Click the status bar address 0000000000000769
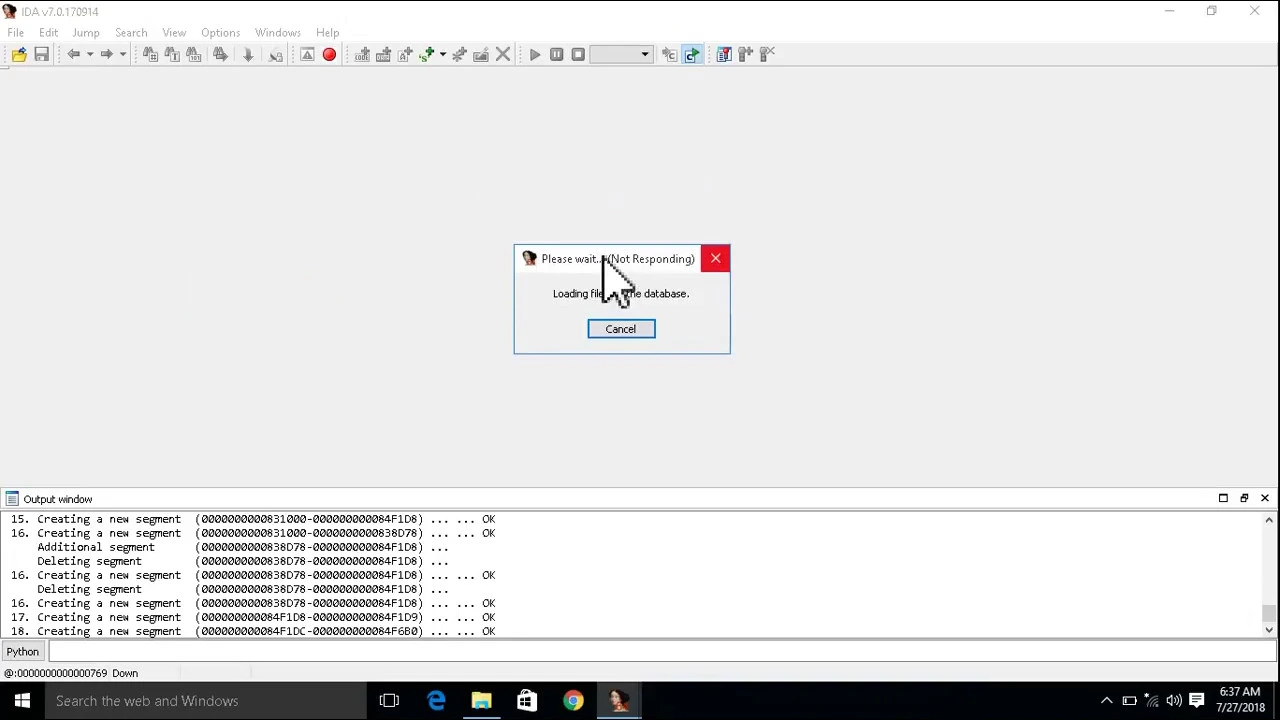1280x720 pixels. click(x=59, y=673)
